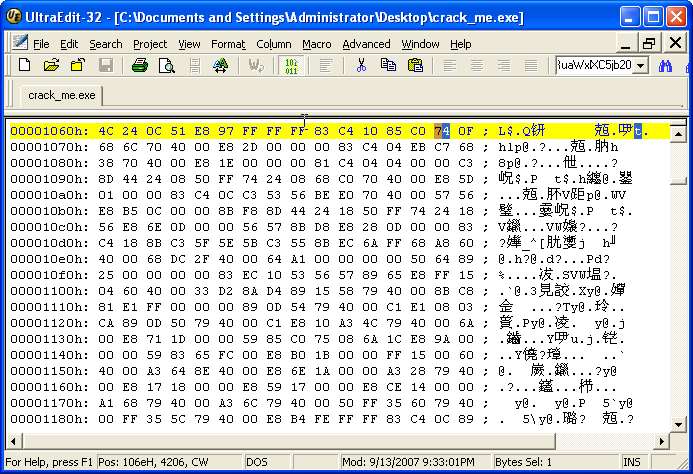Click the UltraEdit title bar icon
Image resolution: width=693 pixels, height=474 pixels.
click(x=14, y=17)
